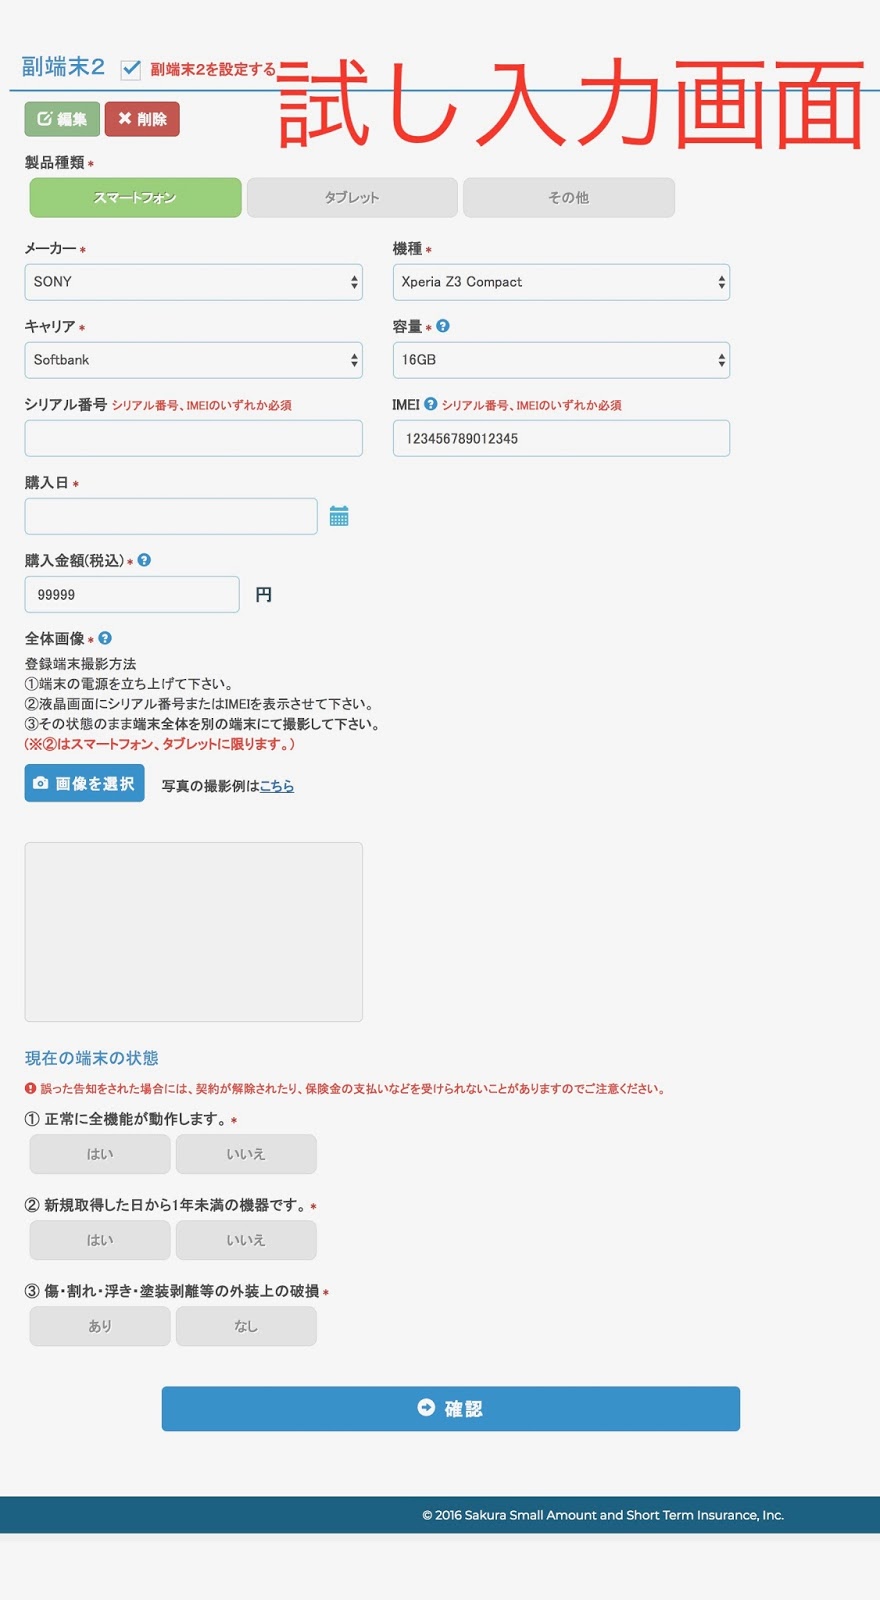880x1600 pixels.
Task: Select スマートフォン product type
Action: tap(135, 197)
